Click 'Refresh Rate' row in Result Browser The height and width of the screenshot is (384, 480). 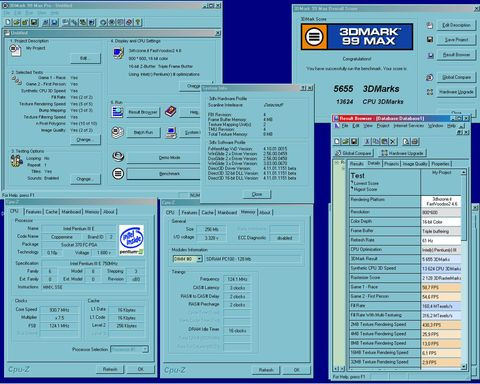[x=405, y=240]
